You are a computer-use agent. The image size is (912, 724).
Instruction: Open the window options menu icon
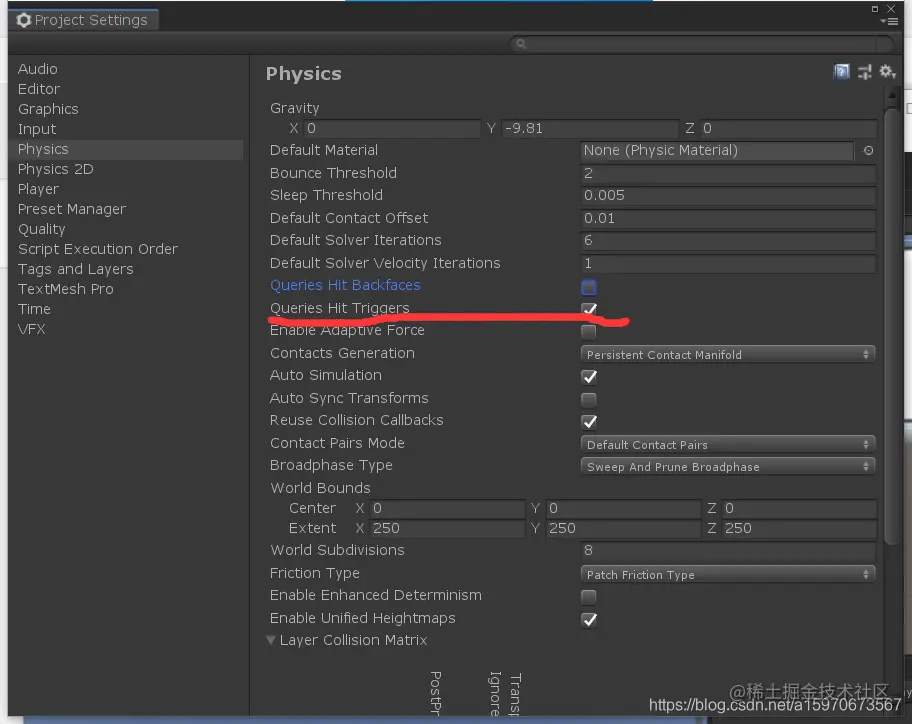click(889, 22)
